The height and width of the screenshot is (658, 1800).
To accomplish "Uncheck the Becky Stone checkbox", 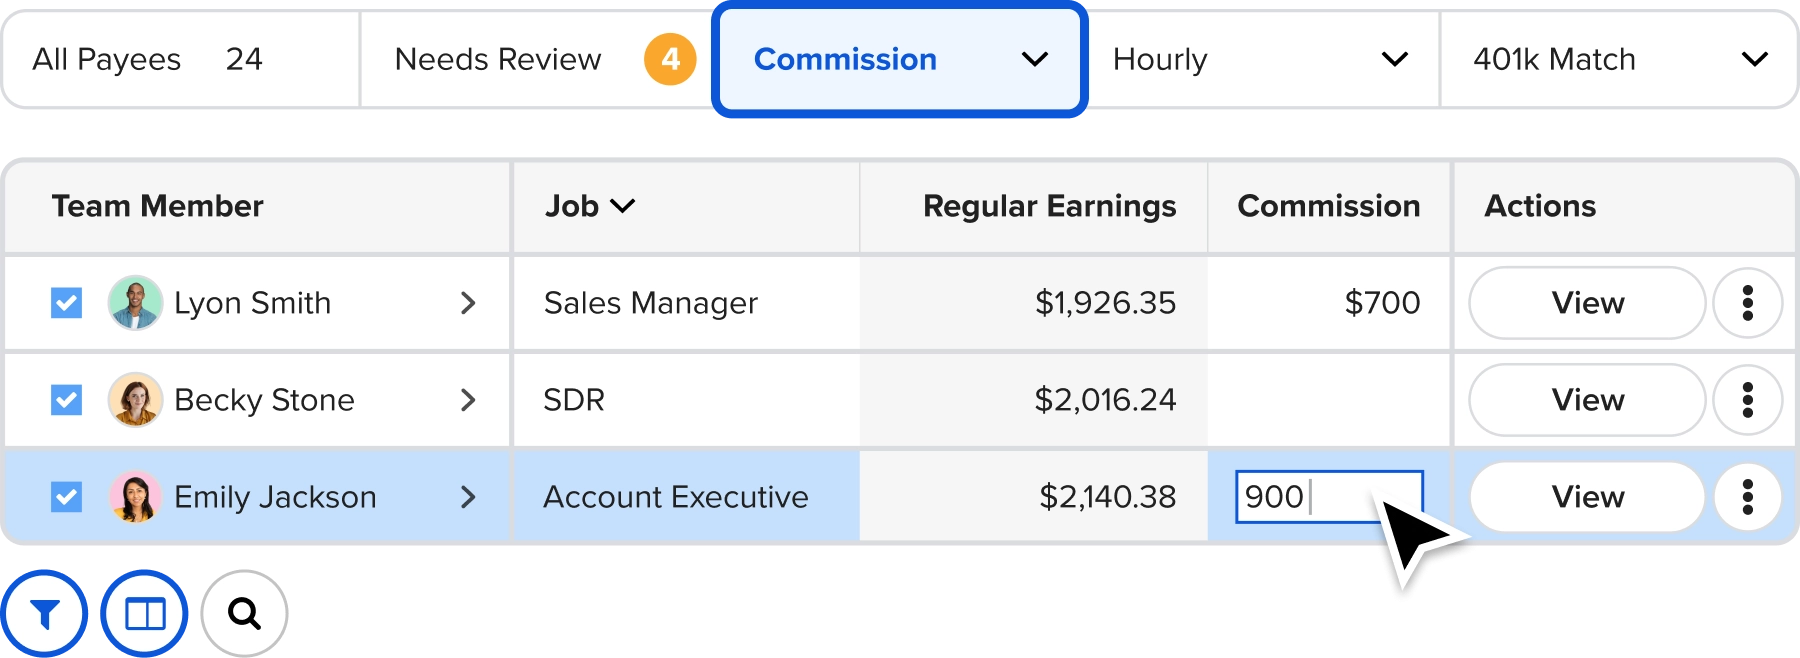I will [67, 400].
